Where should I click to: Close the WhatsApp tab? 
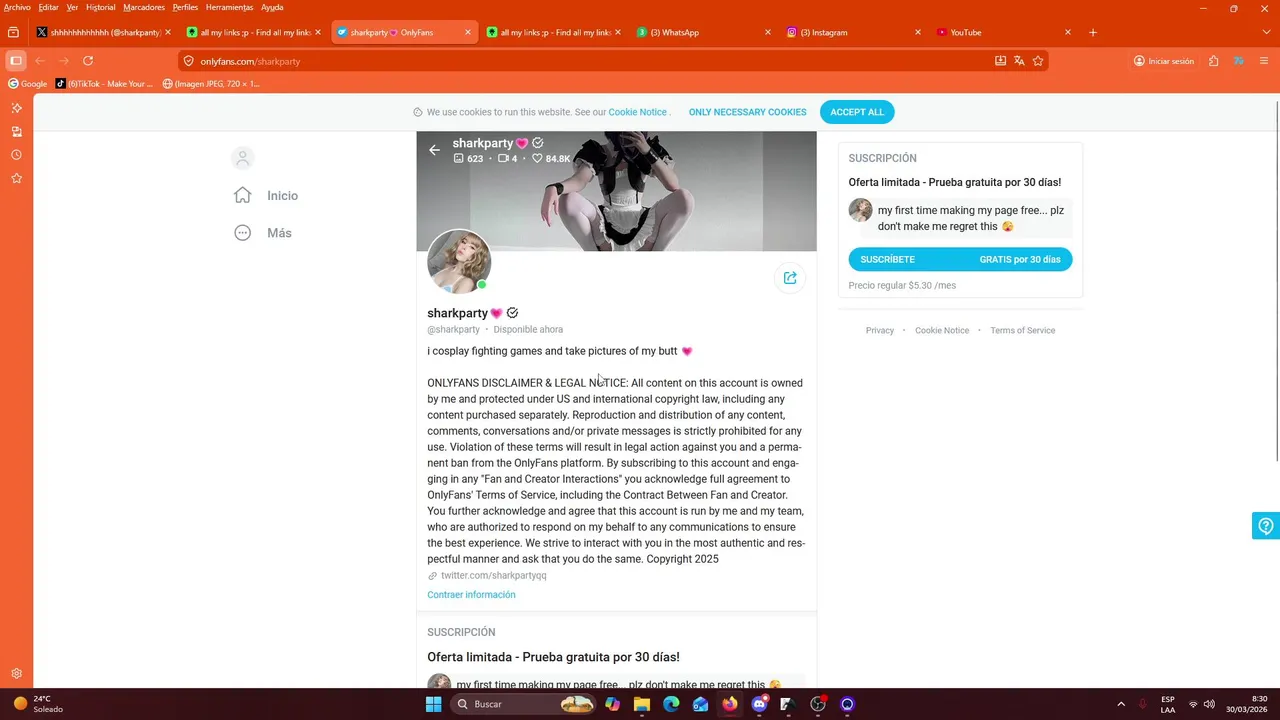(x=768, y=32)
